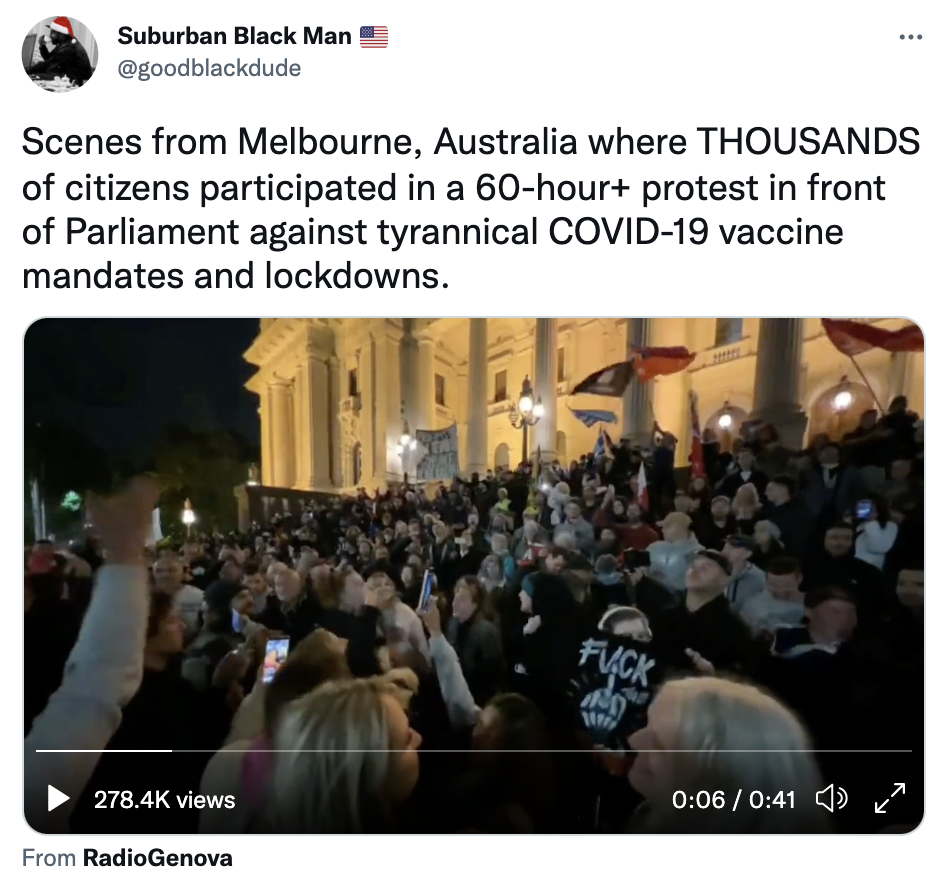Viewport: 944px width, 882px height.
Task: Click the COVID-19 text in tweet
Action: click(x=628, y=232)
